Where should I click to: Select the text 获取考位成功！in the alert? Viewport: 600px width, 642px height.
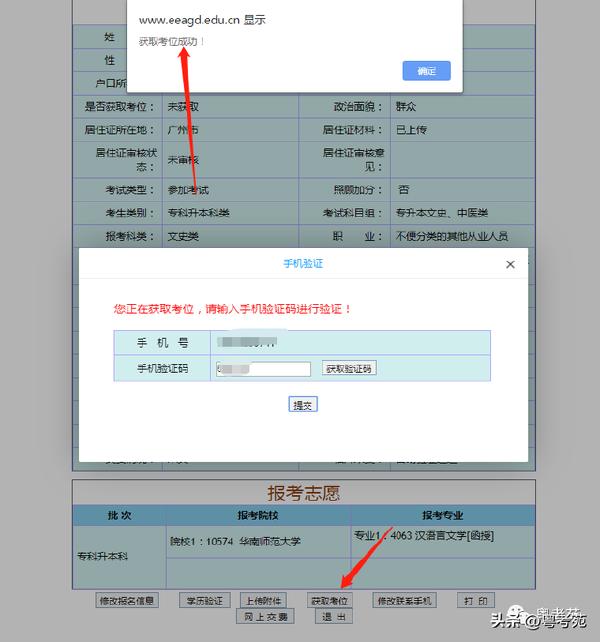171,42
